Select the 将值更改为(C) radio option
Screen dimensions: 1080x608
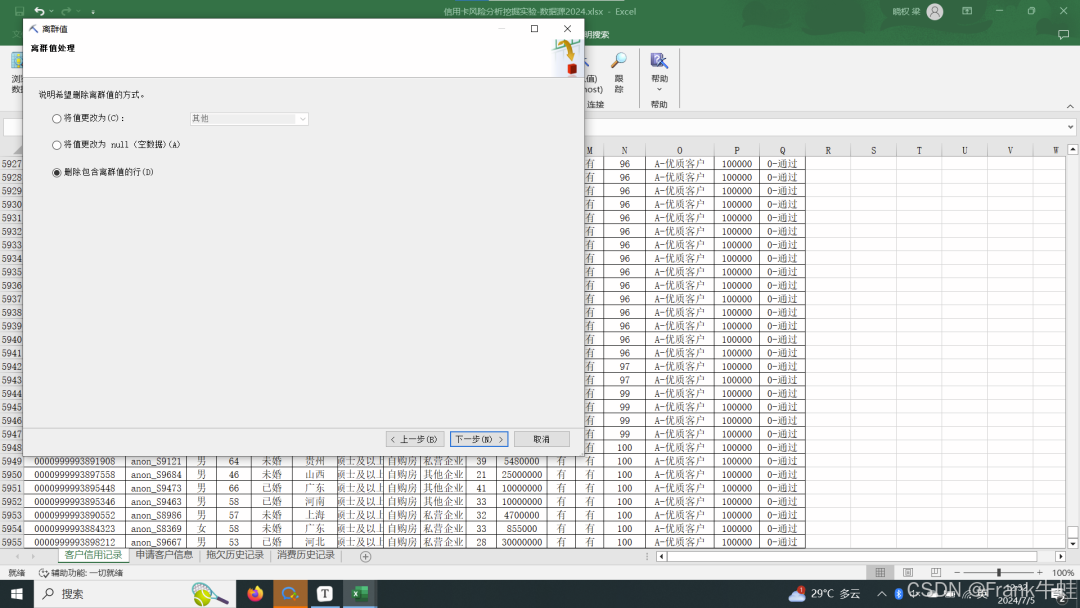57,119
